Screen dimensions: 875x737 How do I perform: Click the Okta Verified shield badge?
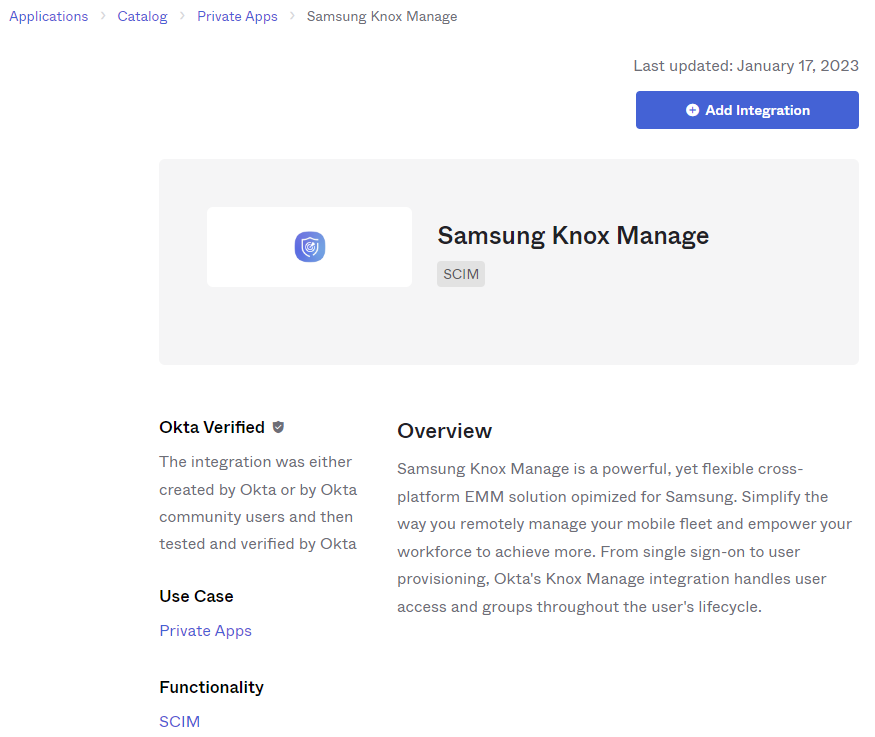pyautogui.click(x=278, y=427)
